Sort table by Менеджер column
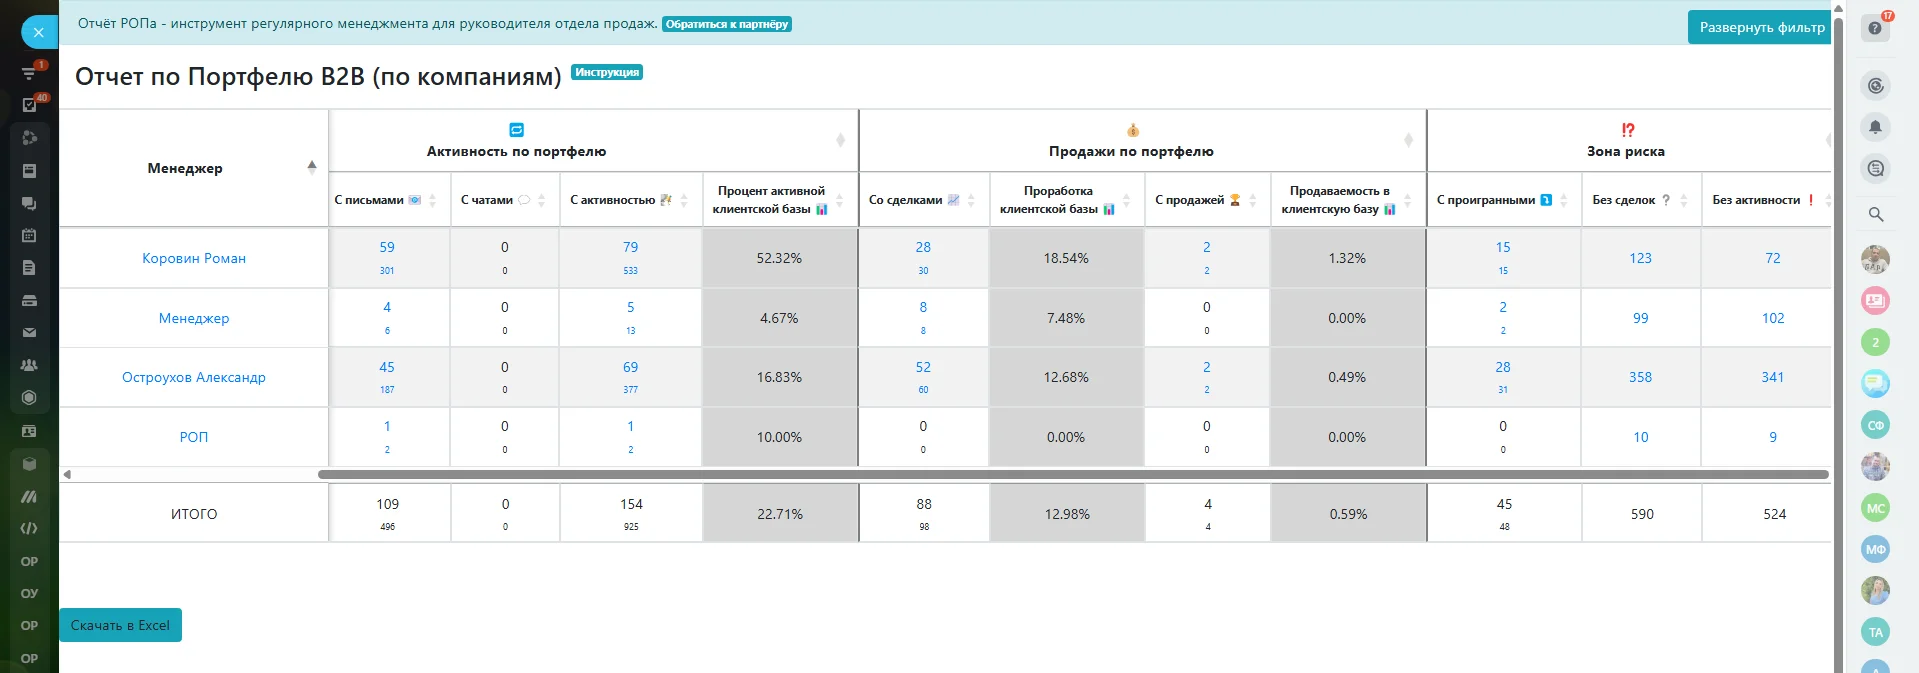Screen dimensions: 1919x673 [x=311, y=168]
